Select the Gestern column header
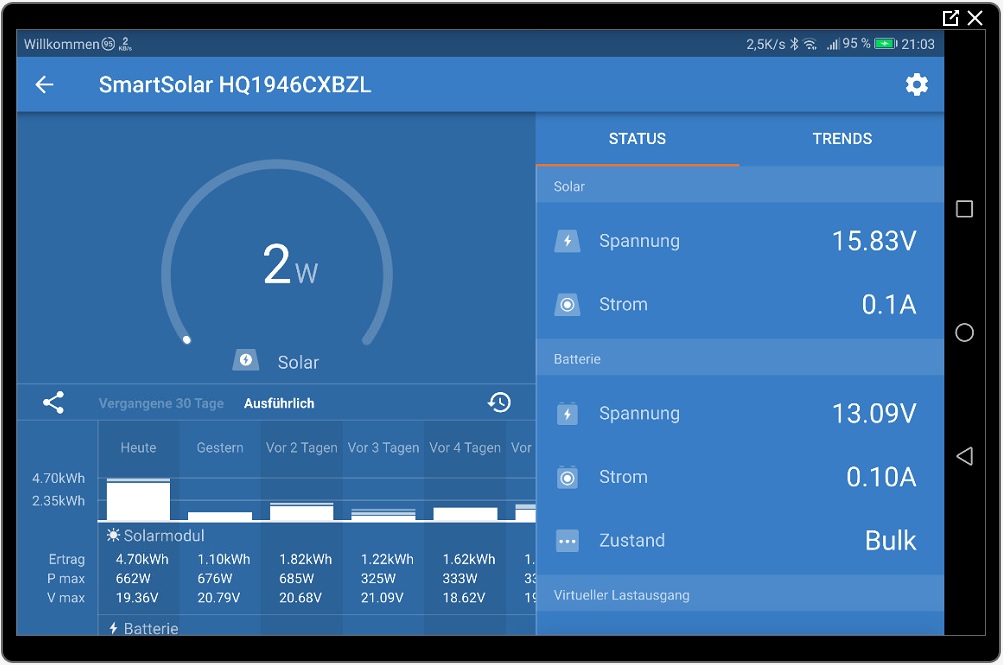Viewport: 1003px width, 665px height. [x=220, y=448]
